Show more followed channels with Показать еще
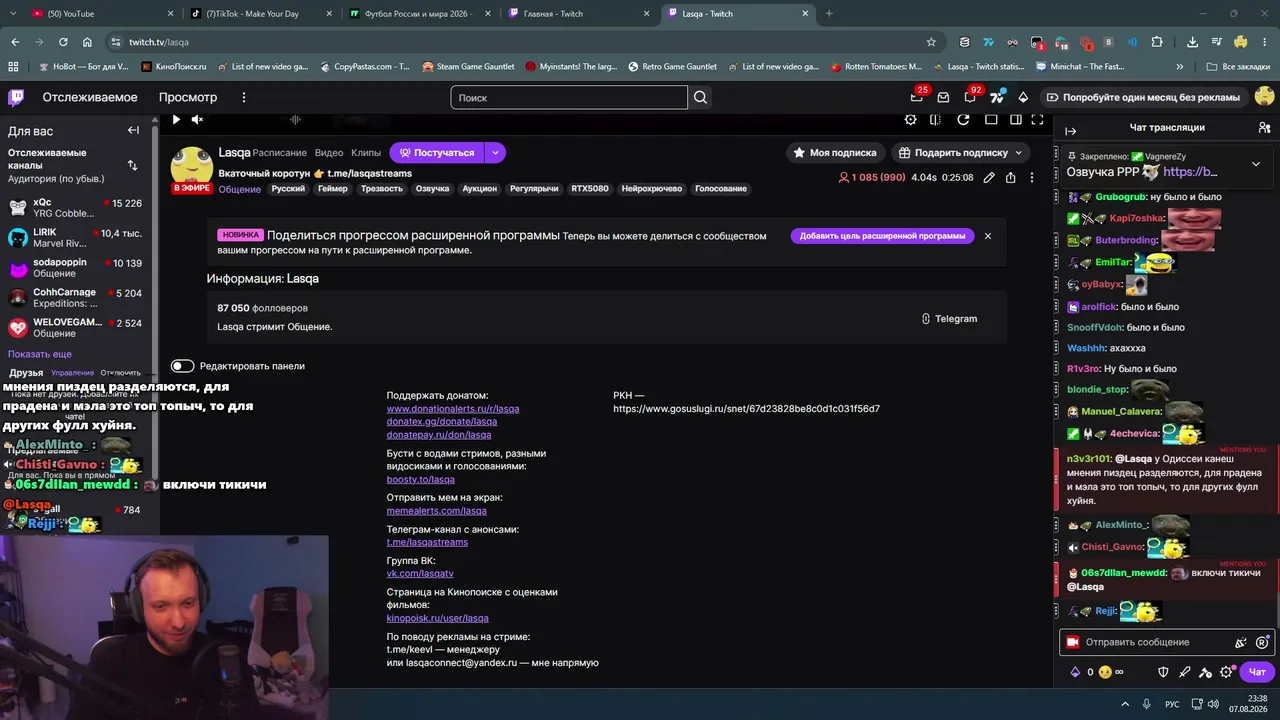 coord(40,354)
